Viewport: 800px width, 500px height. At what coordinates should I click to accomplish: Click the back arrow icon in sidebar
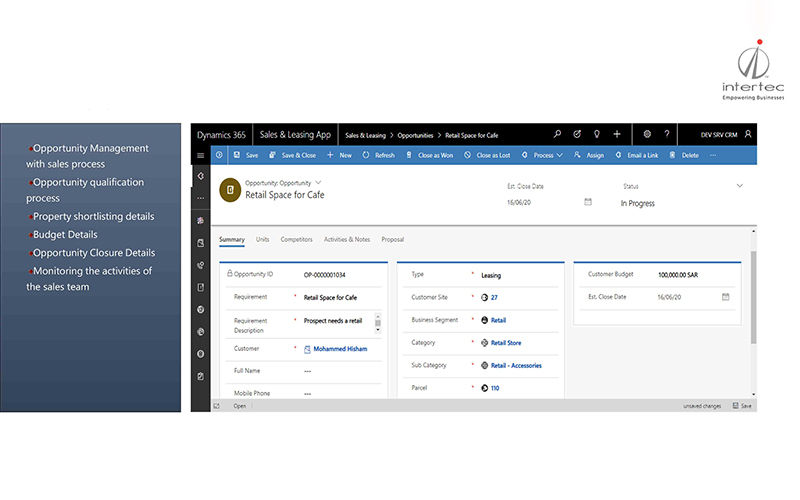pyautogui.click(x=201, y=176)
